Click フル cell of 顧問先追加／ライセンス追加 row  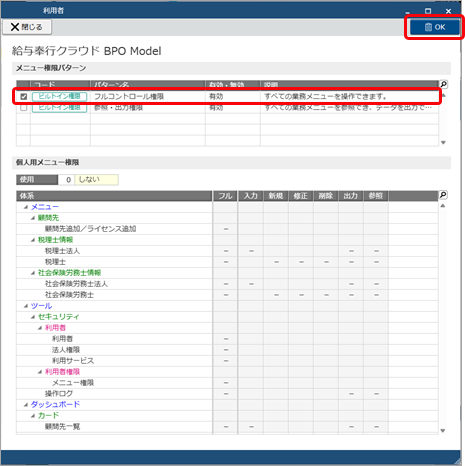(226, 229)
